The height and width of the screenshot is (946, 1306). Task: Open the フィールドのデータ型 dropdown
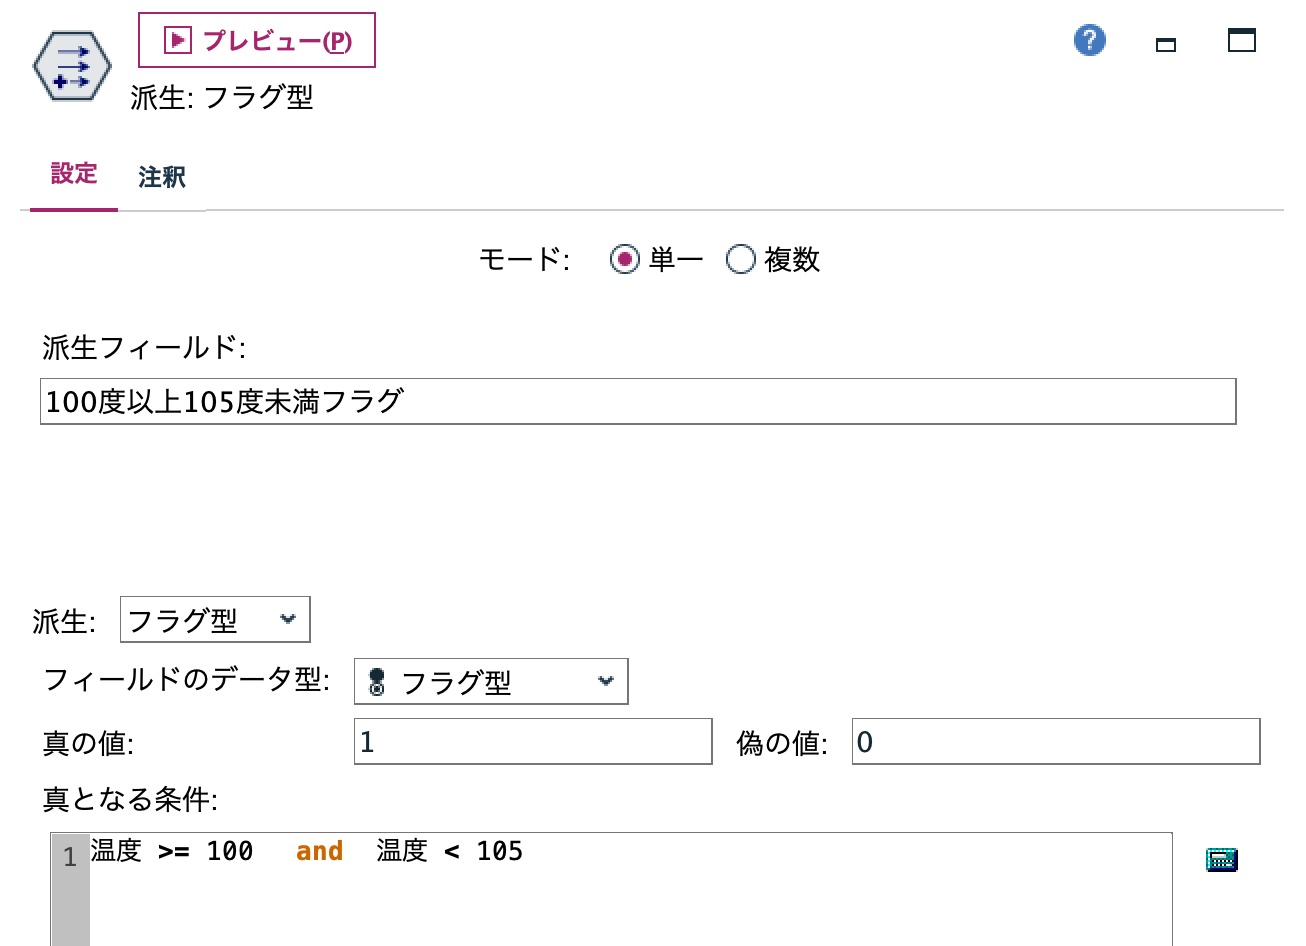[x=490, y=681]
